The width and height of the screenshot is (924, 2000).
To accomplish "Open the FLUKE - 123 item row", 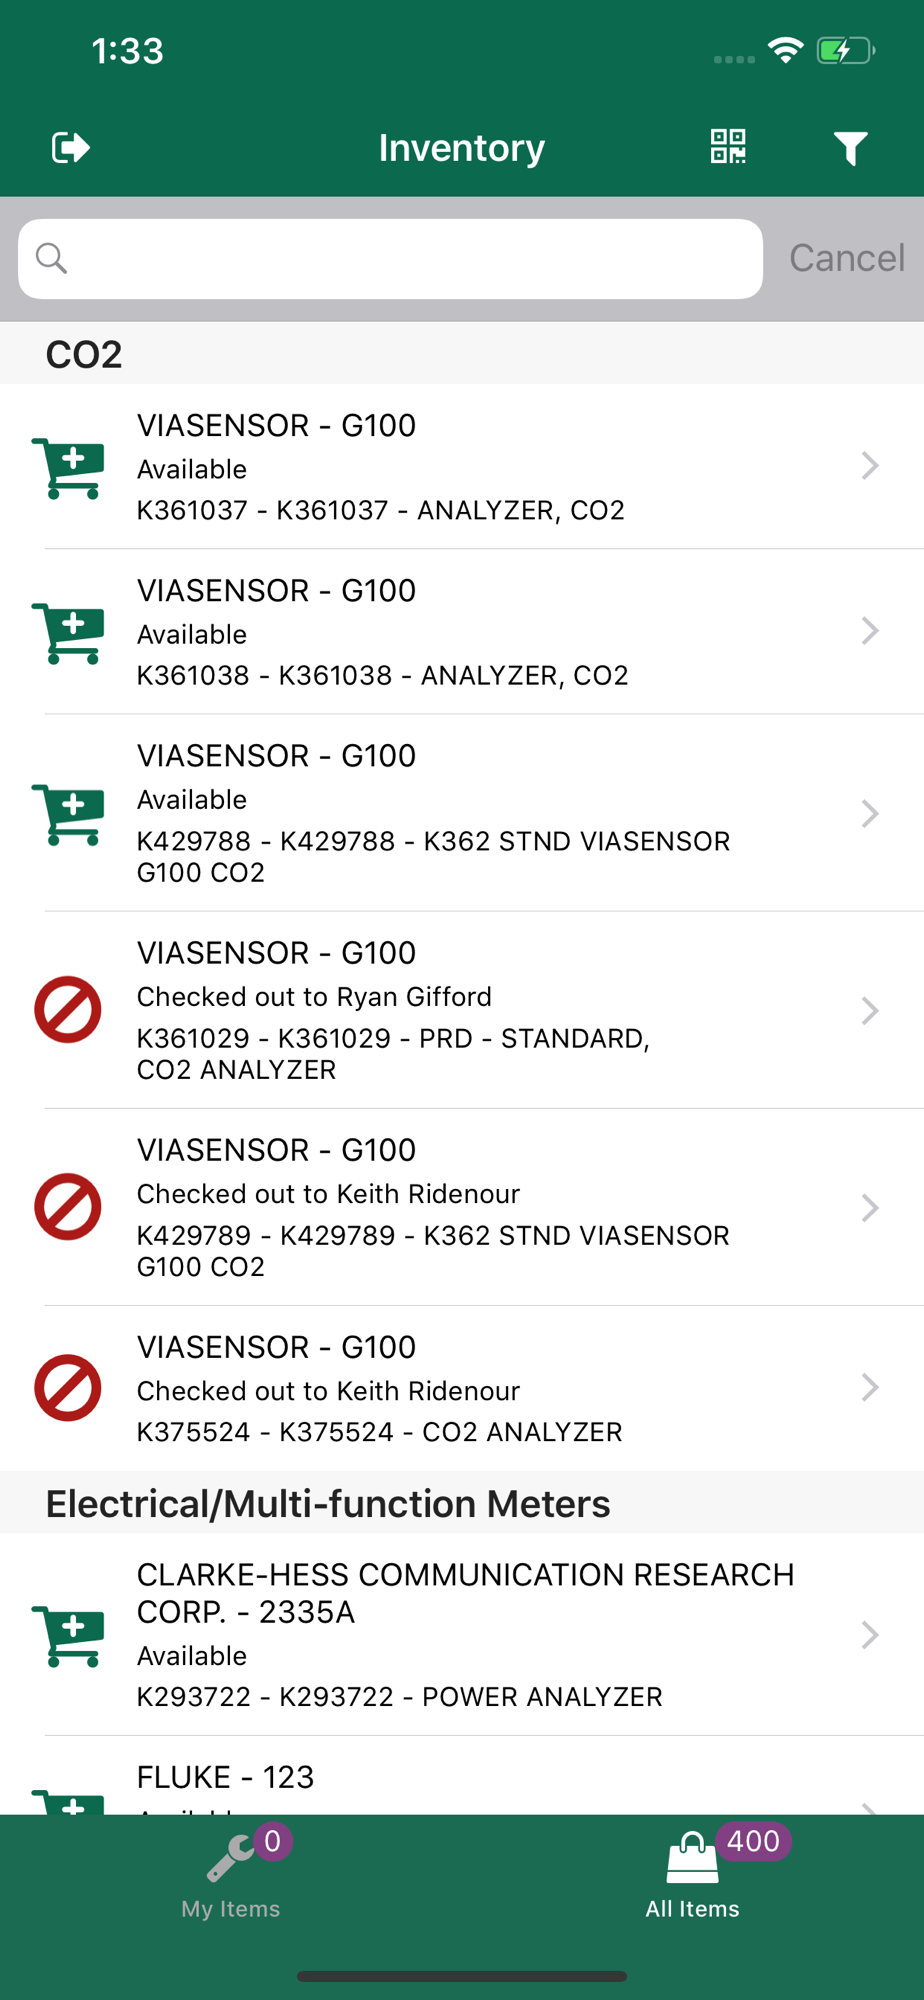I will pos(462,1776).
